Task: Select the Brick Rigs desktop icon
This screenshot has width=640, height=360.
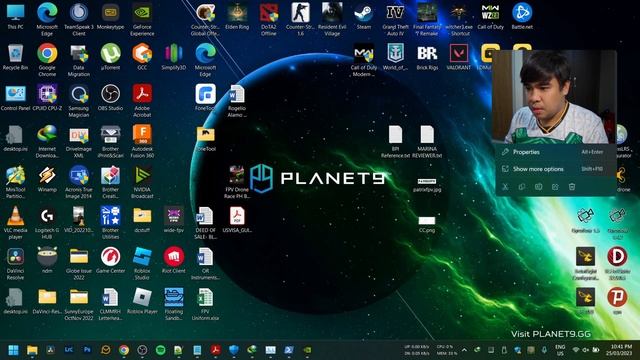Action: (427, 57)
